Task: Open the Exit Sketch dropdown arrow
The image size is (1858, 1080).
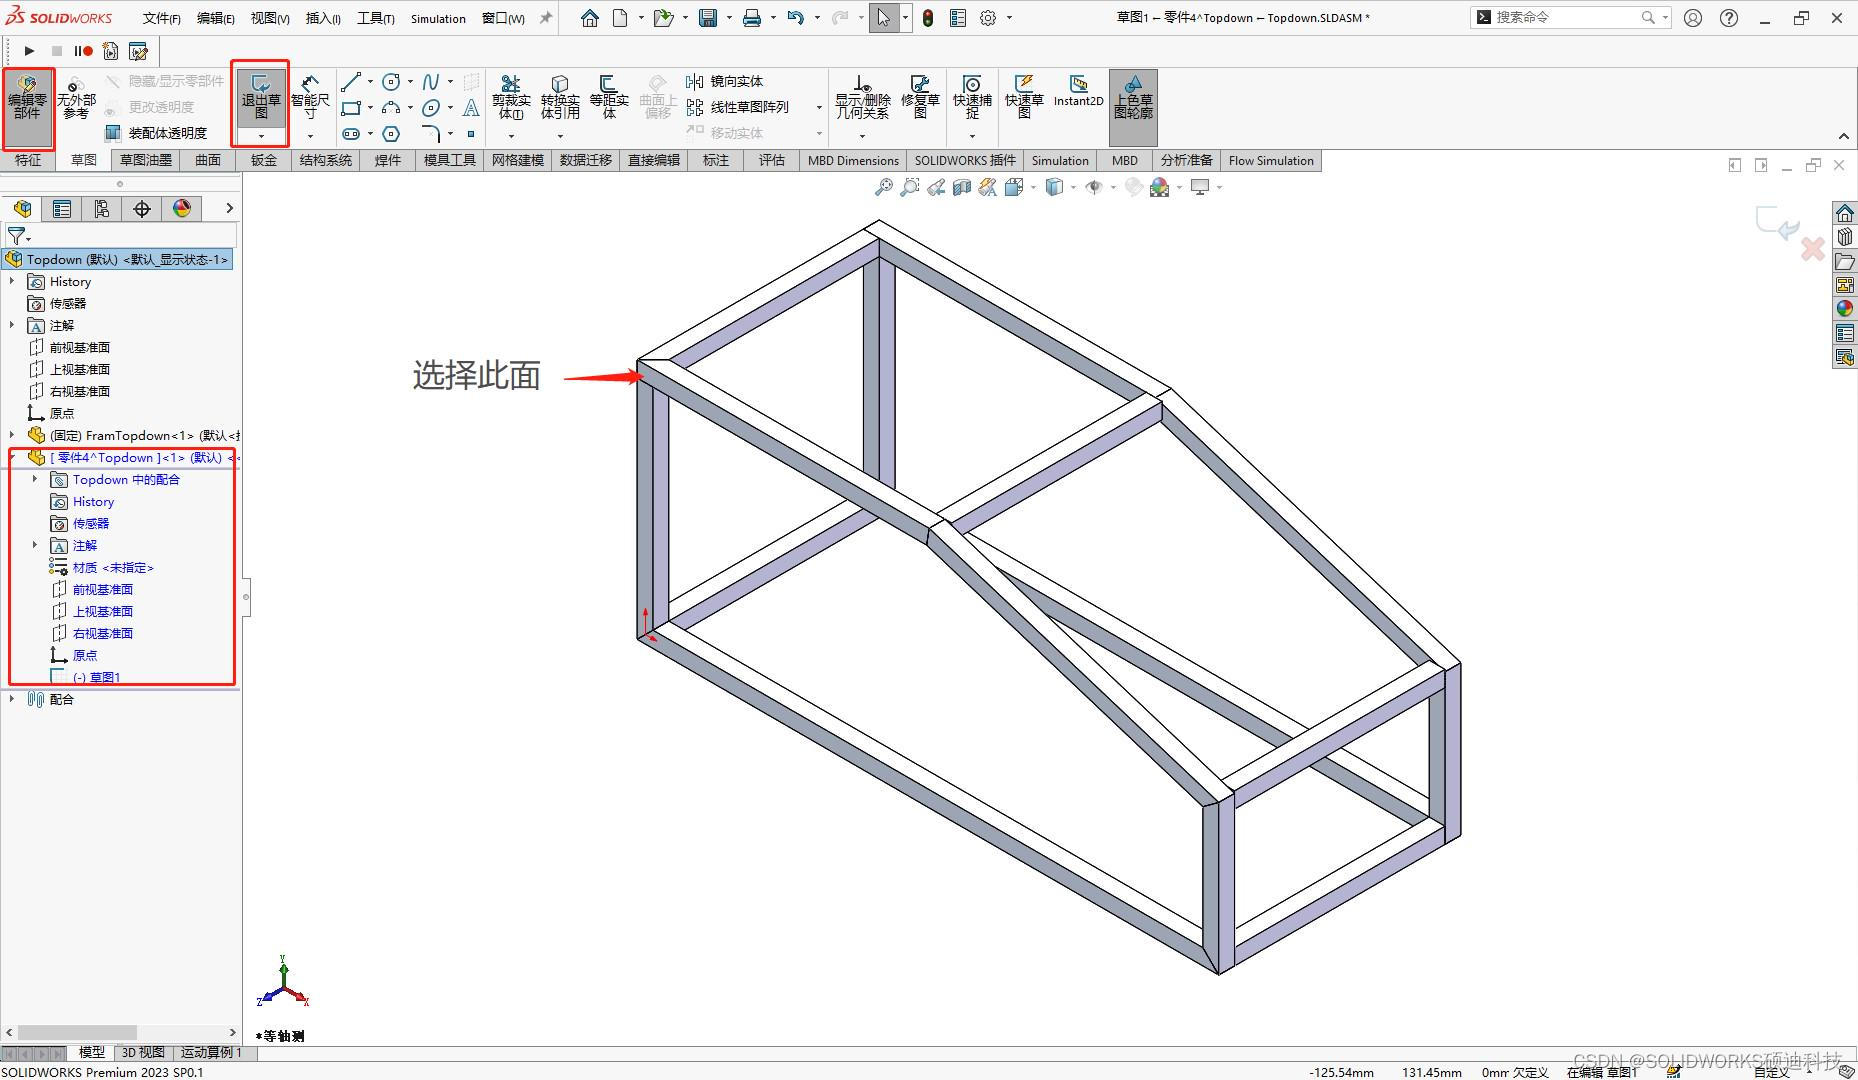Action: (x=261, y=136)
